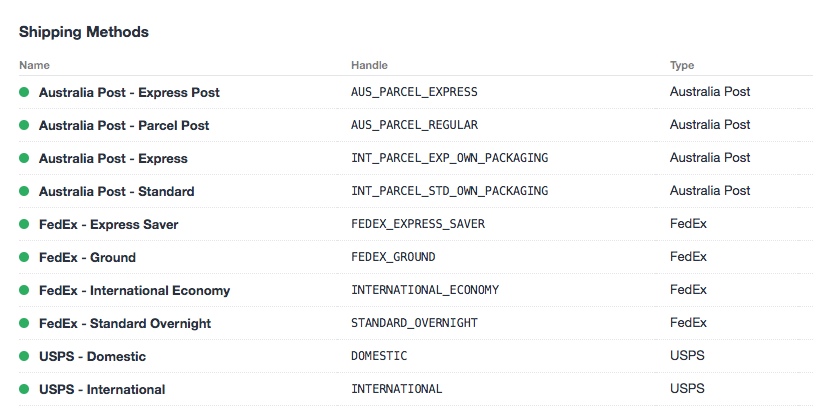Open FedEx - Express Saver shipping method
Viewport: 833px width, 413px height.
point(108,224)
